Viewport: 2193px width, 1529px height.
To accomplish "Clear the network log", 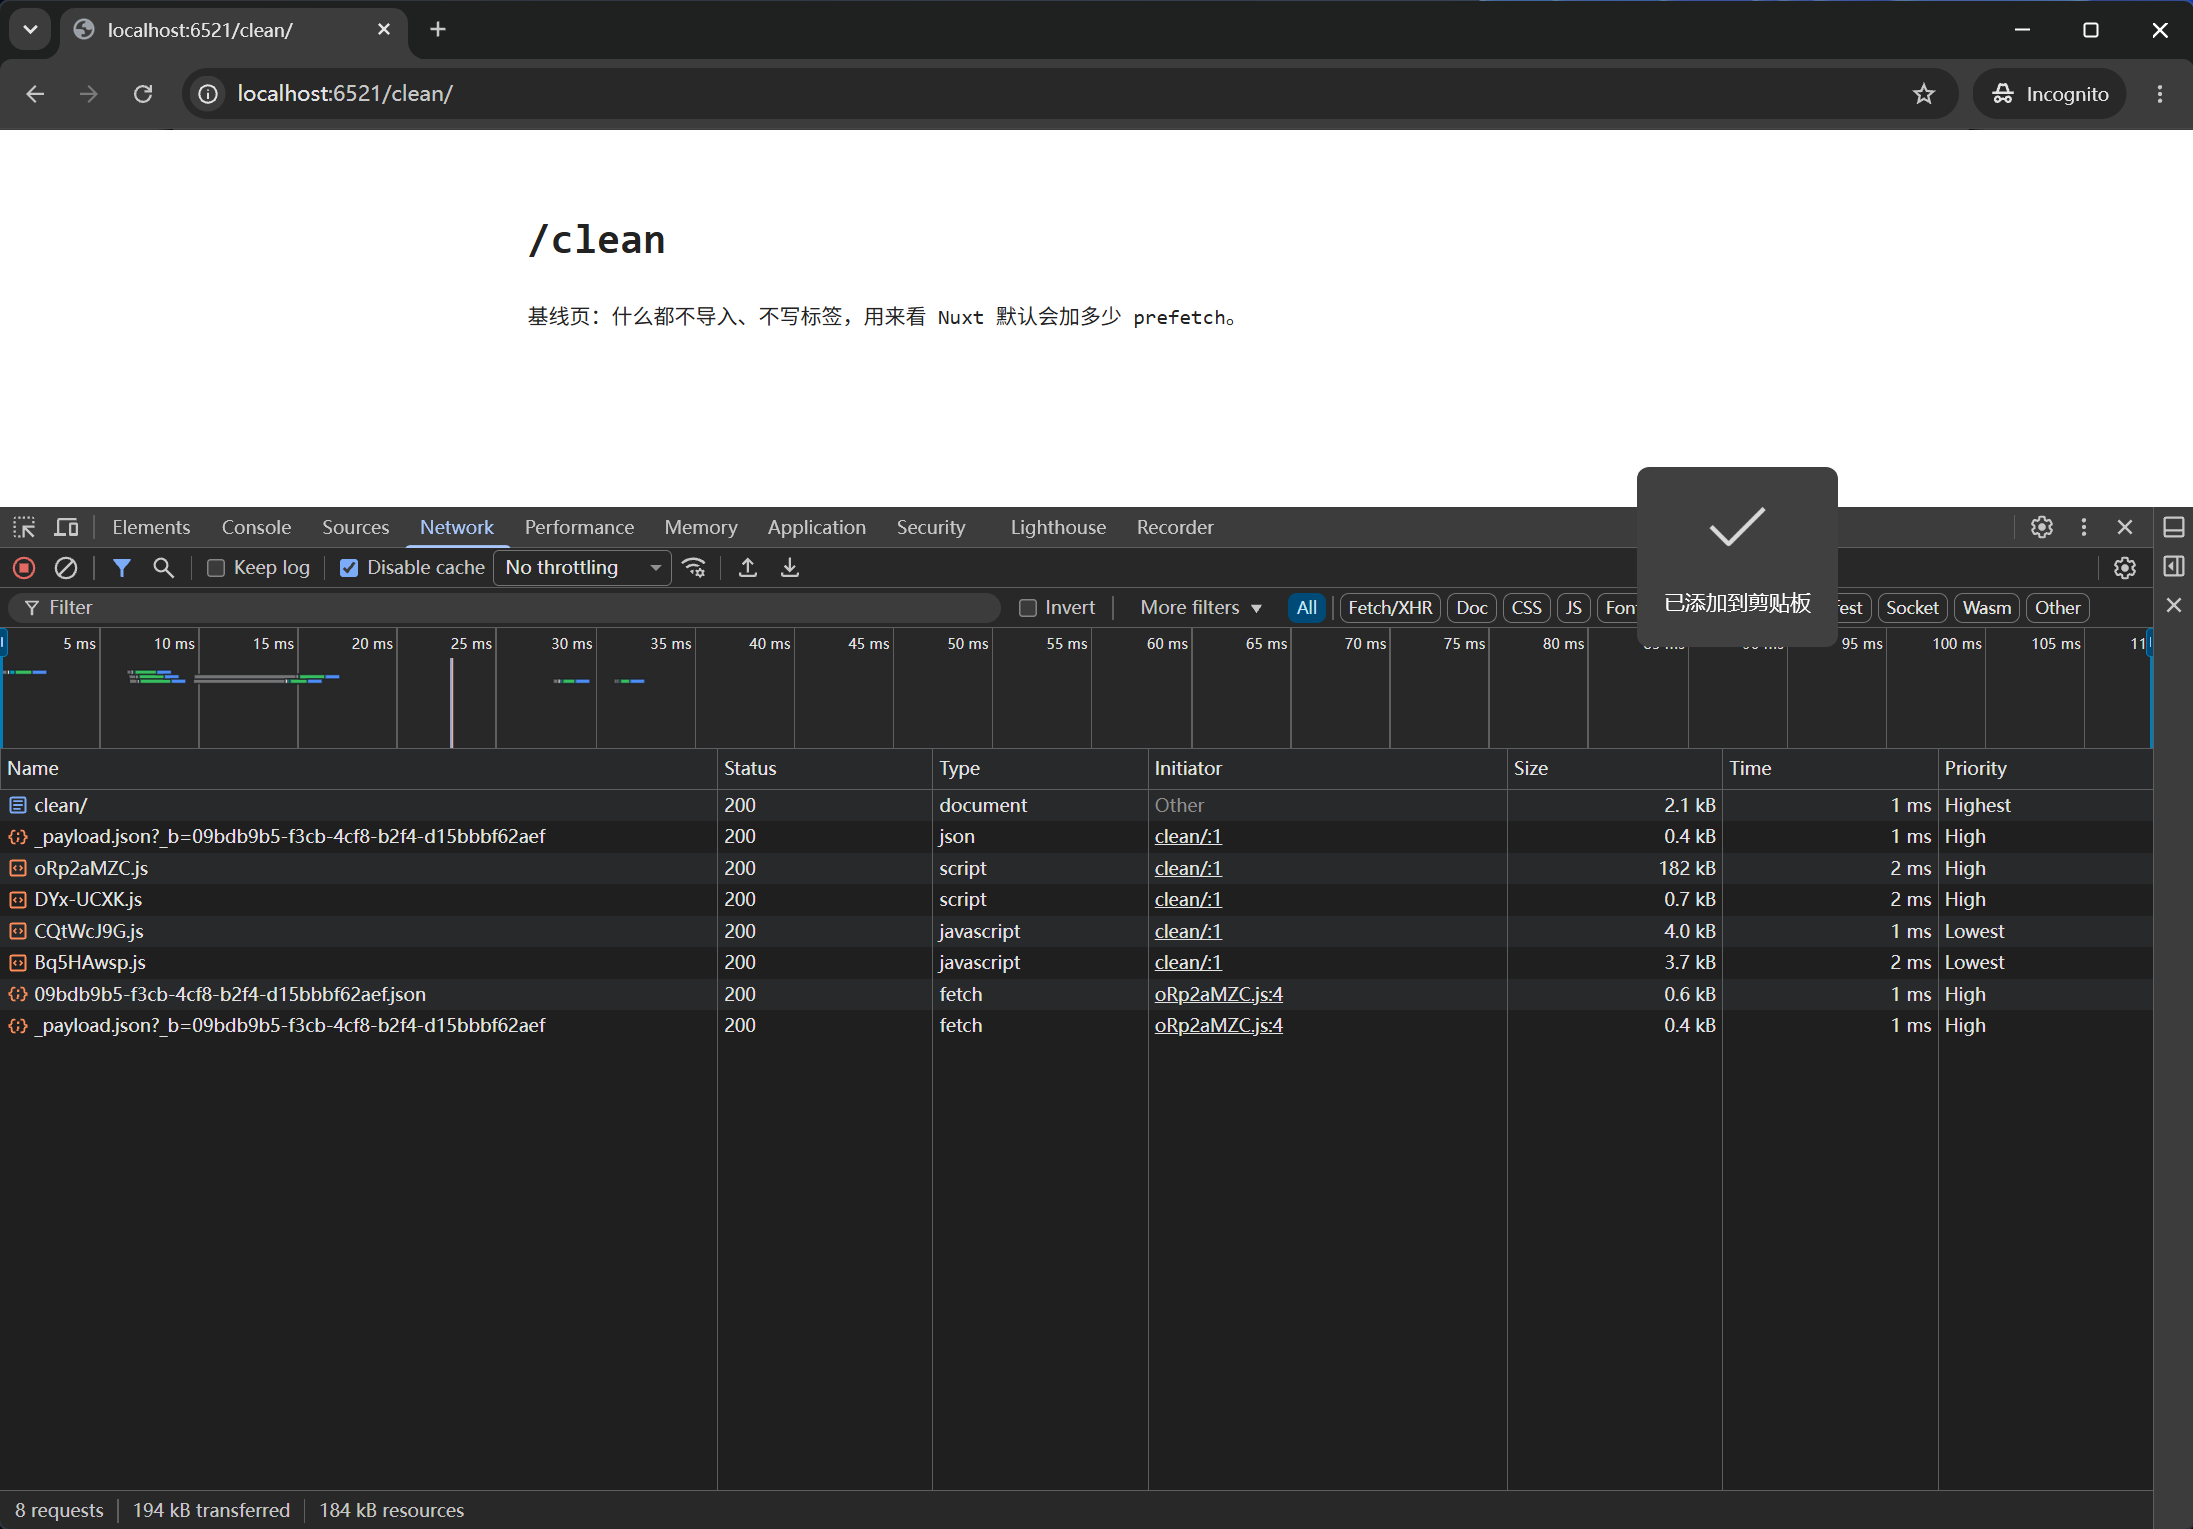I will coord(66,568).
